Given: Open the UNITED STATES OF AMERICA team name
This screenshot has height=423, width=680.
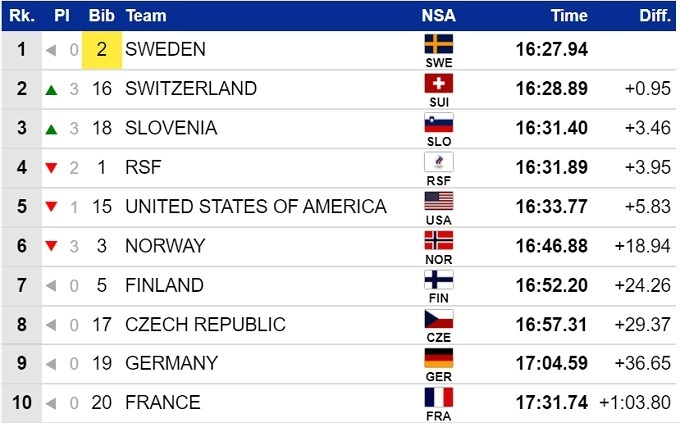Looking at the screenshot, I should point(255,207).
